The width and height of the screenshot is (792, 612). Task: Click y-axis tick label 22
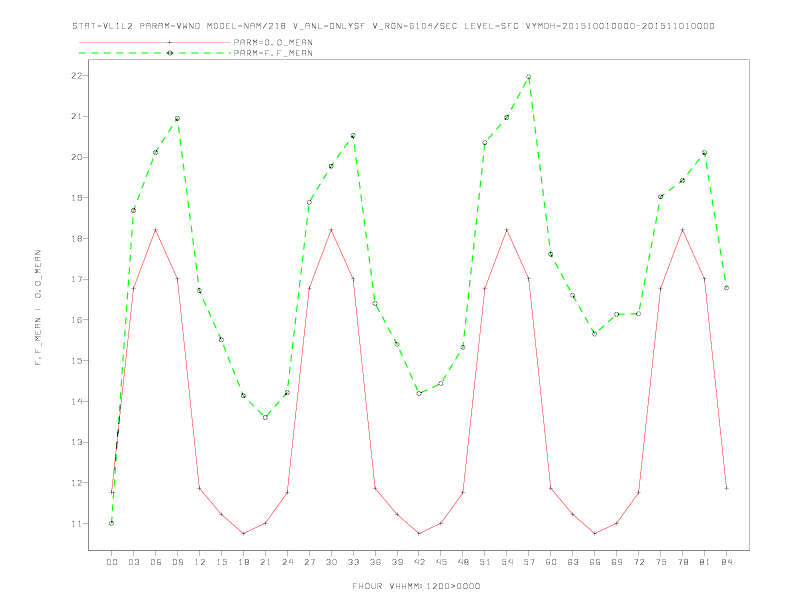pyautogui.click(x=77, y=76)
